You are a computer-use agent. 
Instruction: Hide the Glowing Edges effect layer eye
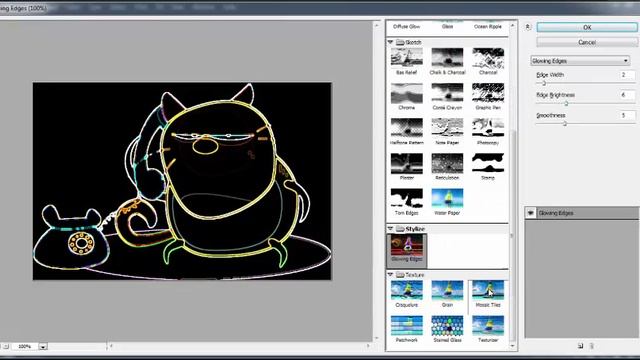tap(530, 213)
